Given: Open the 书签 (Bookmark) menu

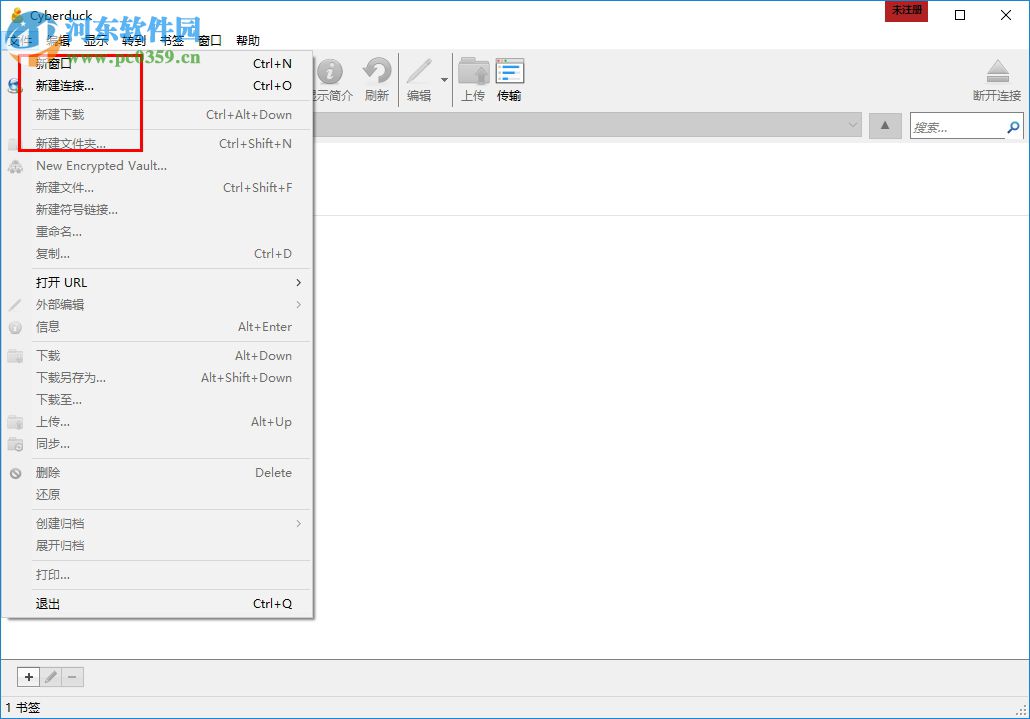Looking at the screenshot, I should click(x=172, y=41).
